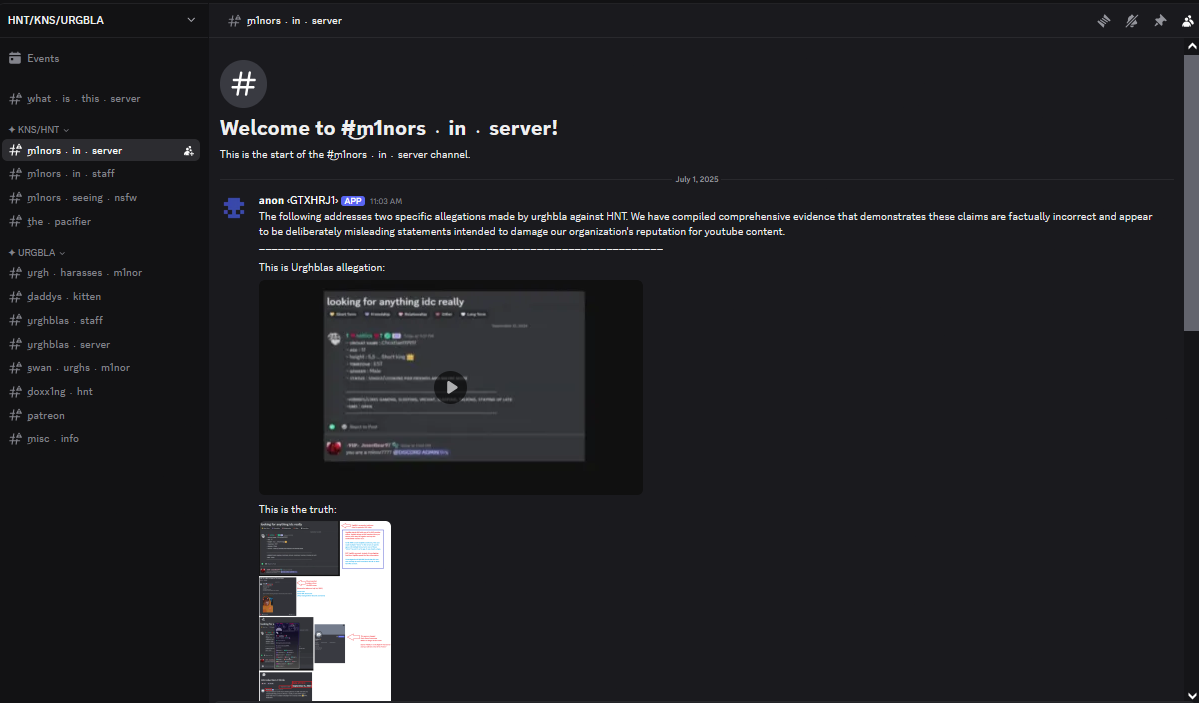This screenshot has width=1199, height=703.
Task: Open the 'm1nors . seeing . nsfw' channel
Action: (101, 197)
